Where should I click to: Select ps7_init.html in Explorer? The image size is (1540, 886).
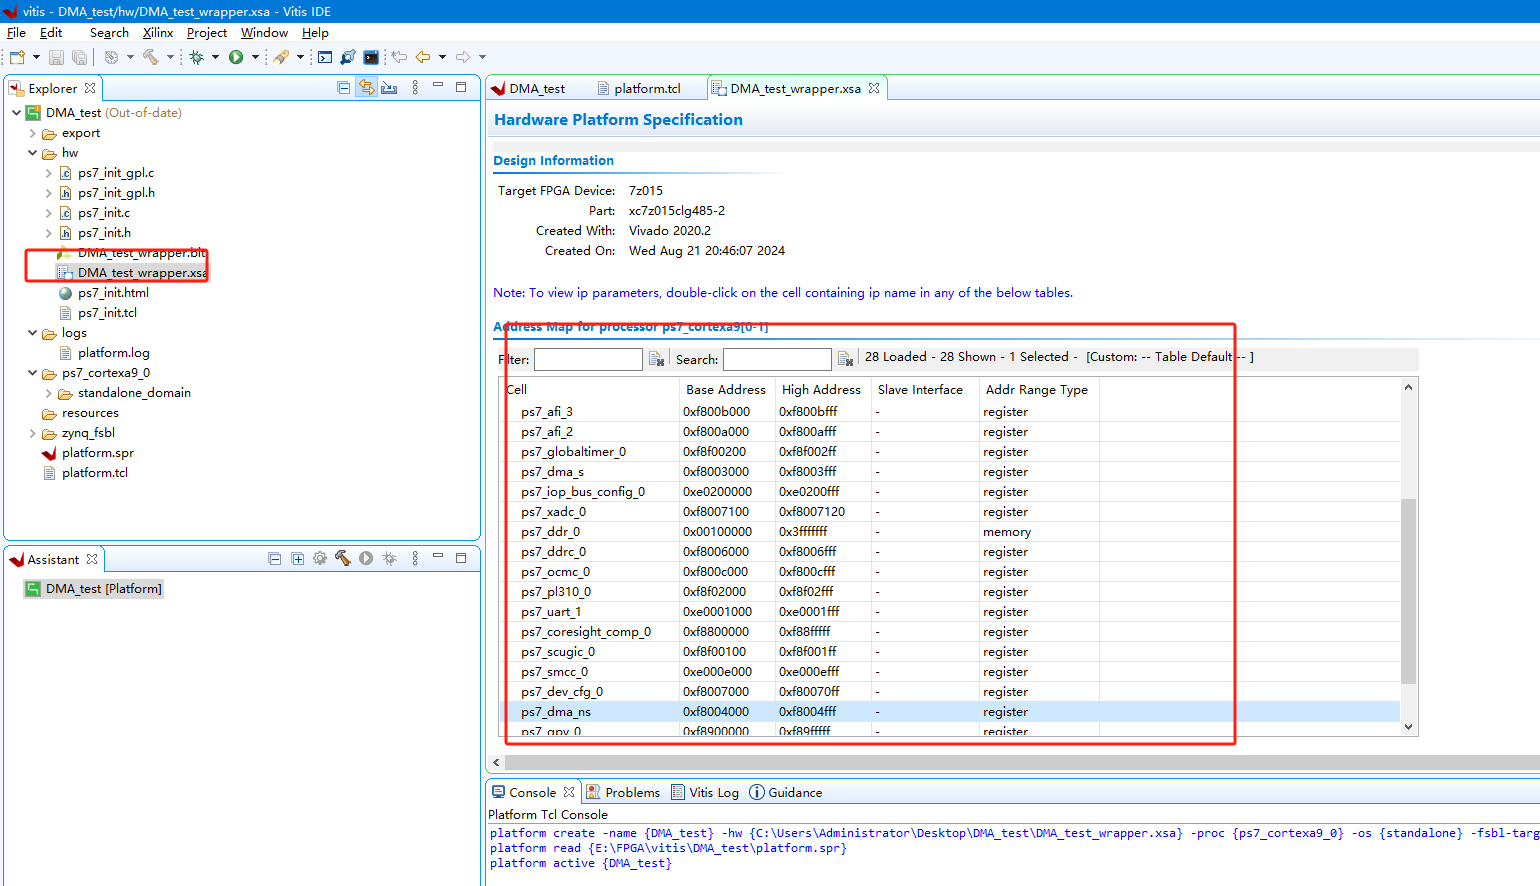[113, 293]
